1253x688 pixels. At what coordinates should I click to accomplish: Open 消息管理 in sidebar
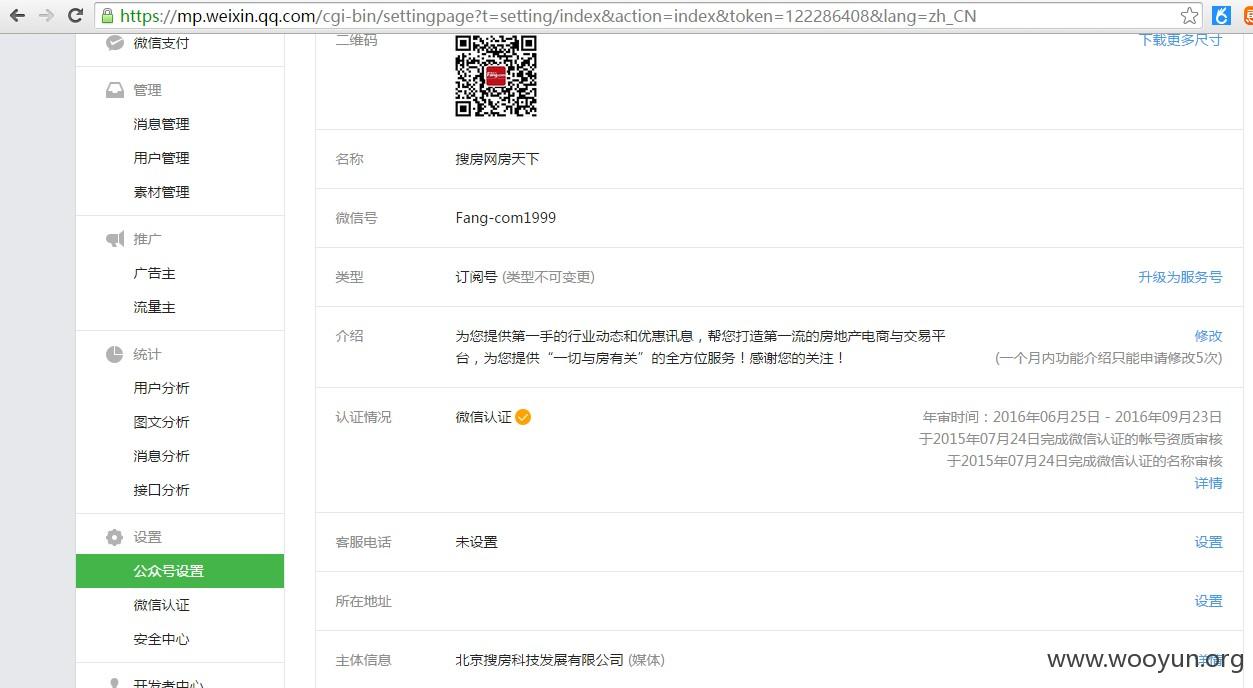coord(161,124)
